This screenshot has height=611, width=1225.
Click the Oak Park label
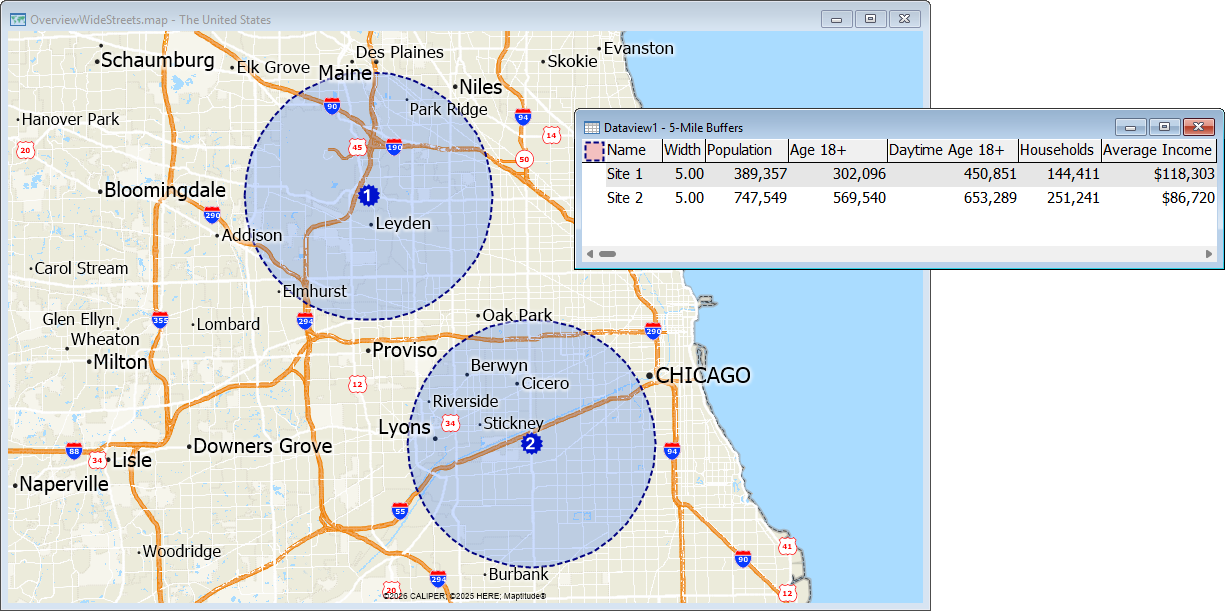[519, 315]
